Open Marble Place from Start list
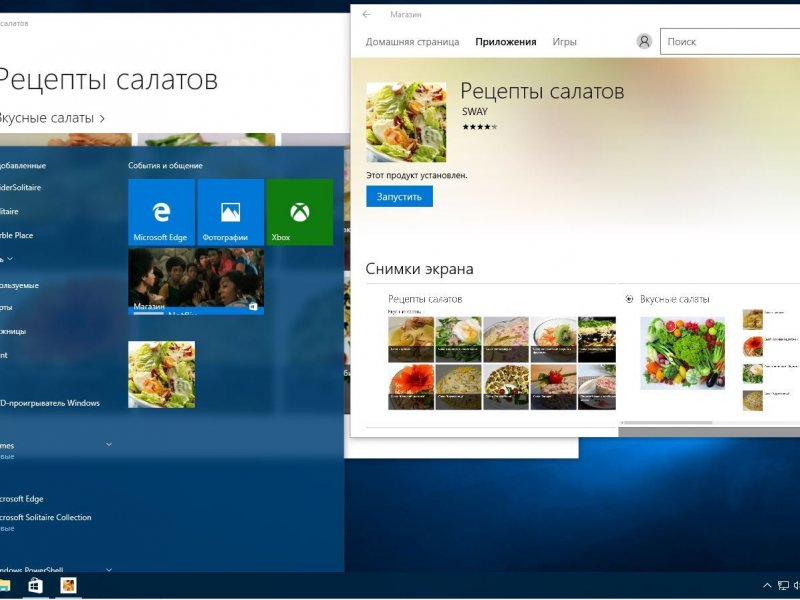This screenshot has height=600, width=800. (16, 235)
